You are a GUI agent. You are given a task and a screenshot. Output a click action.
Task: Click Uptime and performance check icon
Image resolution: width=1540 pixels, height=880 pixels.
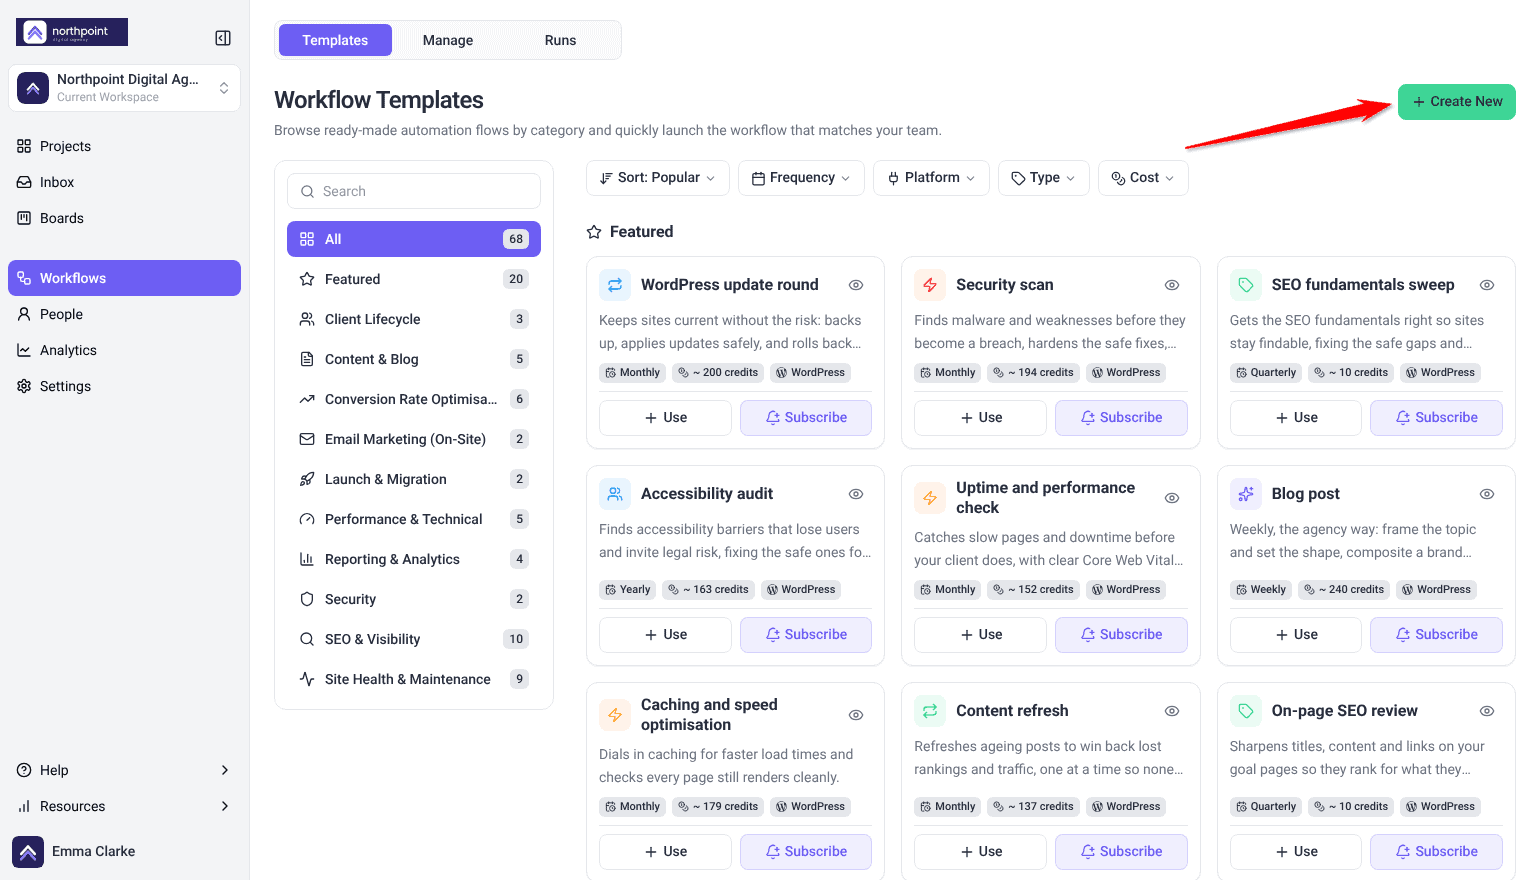(x=930, y=498)
